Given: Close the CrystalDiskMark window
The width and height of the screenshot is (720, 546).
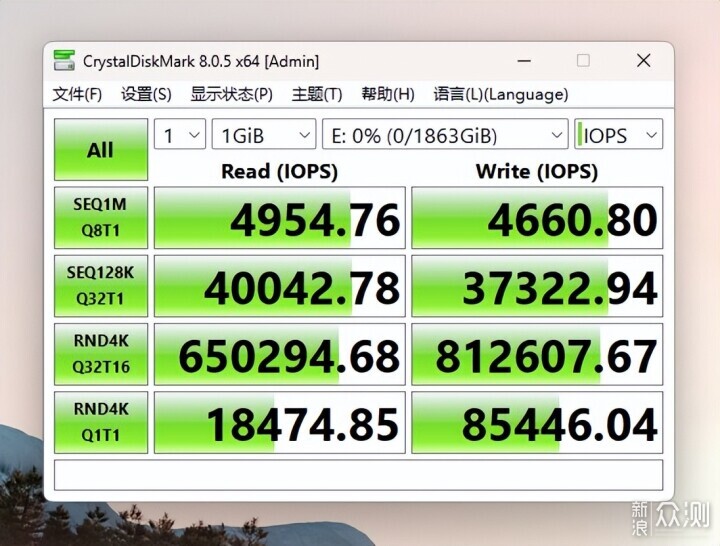Looking at the screenshot, I should coord(643,61).
